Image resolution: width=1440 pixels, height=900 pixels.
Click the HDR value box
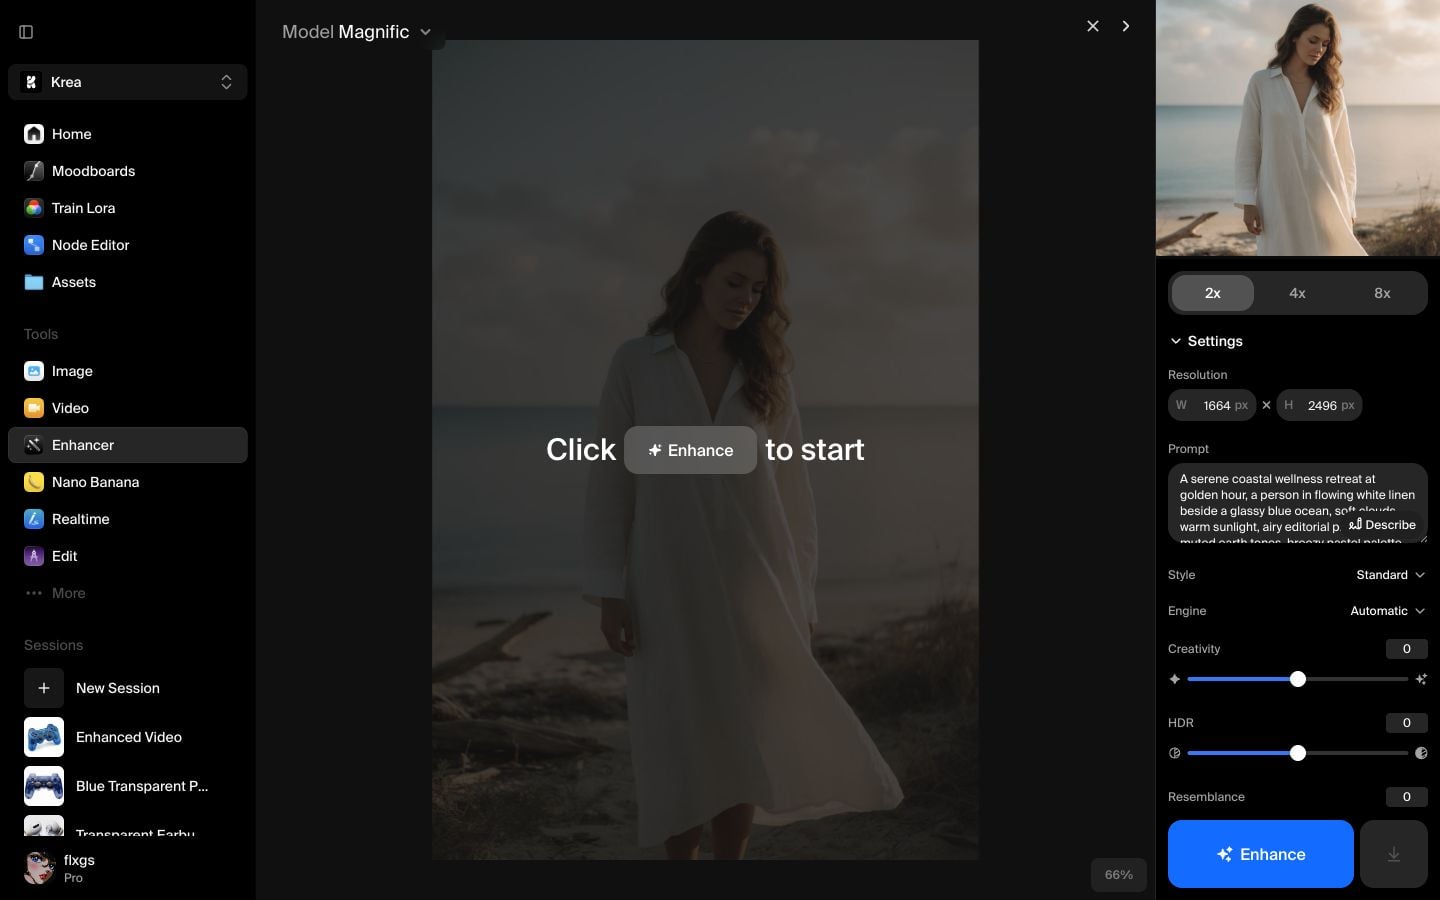point(1407,723)
